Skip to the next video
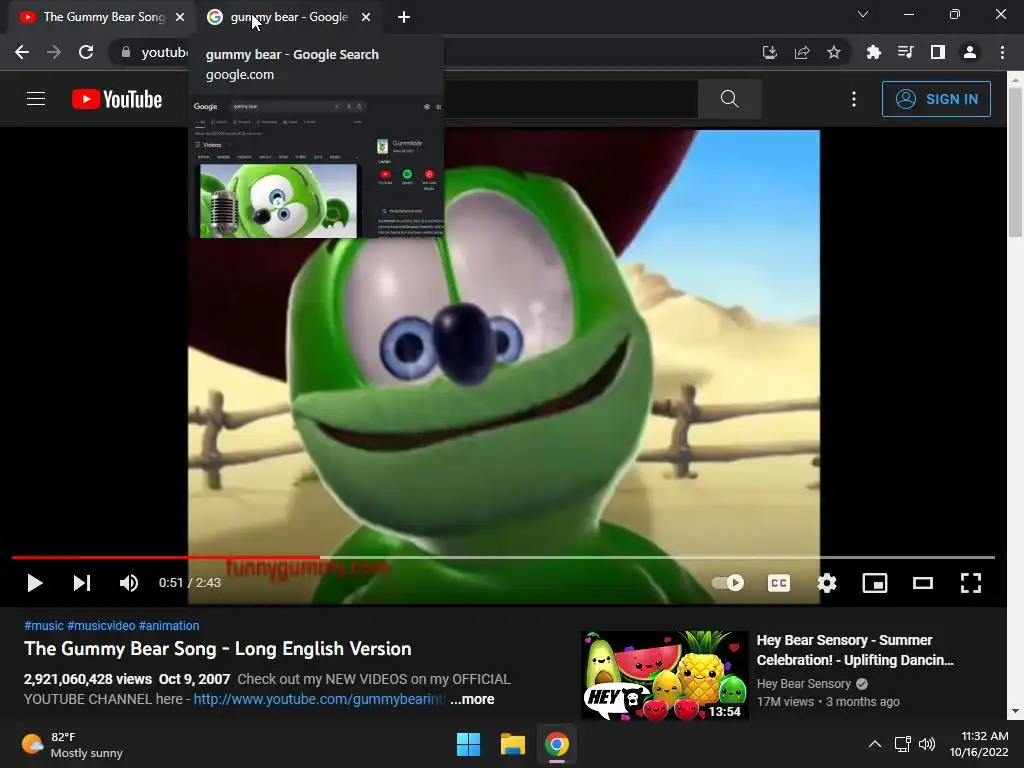Screen dimensions: 1024x768 click(x=82, y=583)
